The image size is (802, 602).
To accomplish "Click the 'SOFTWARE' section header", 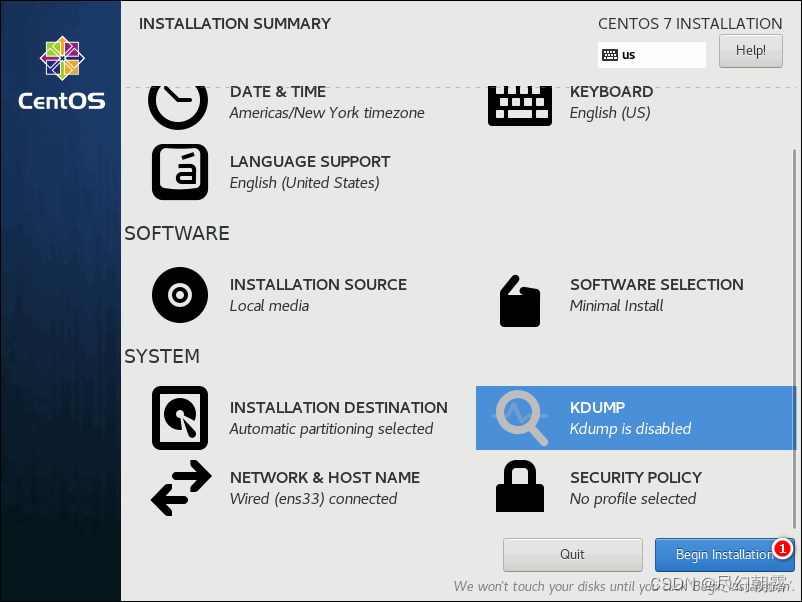I will pos(177,233).
